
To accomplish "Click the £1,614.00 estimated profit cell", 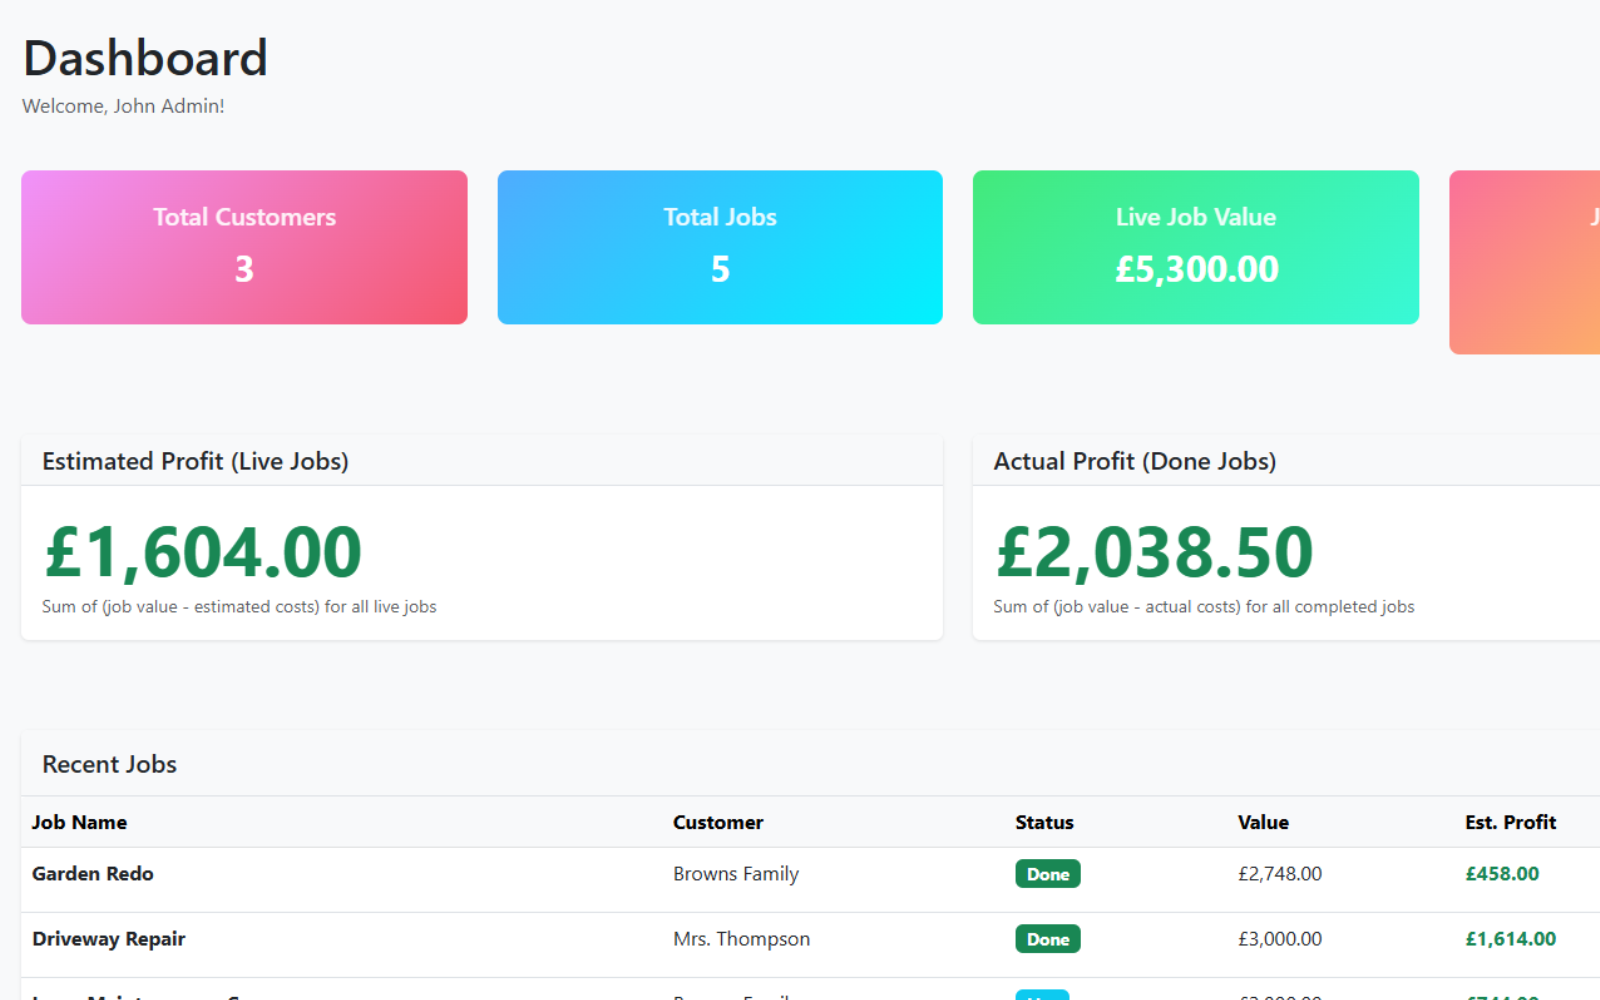I will point(1510,939).
